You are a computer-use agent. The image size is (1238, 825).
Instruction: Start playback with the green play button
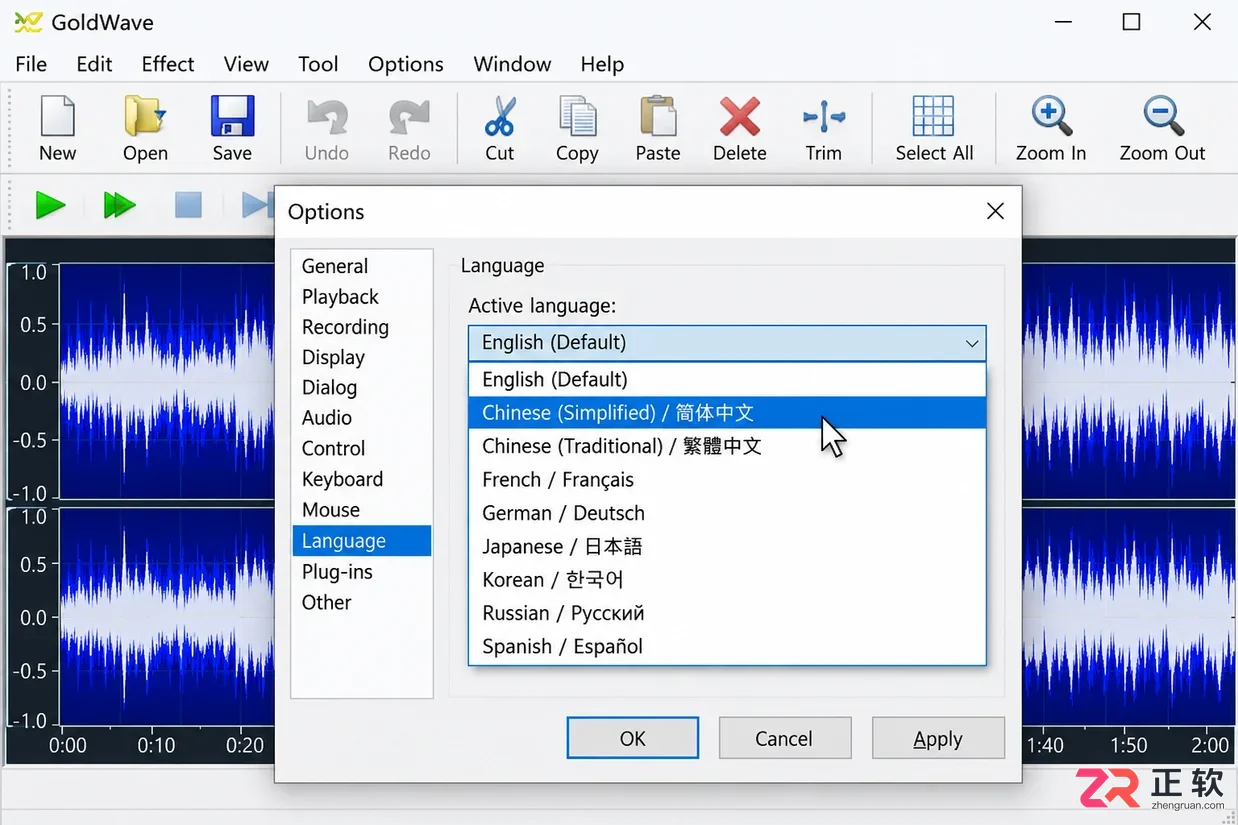tap(50, 206)
